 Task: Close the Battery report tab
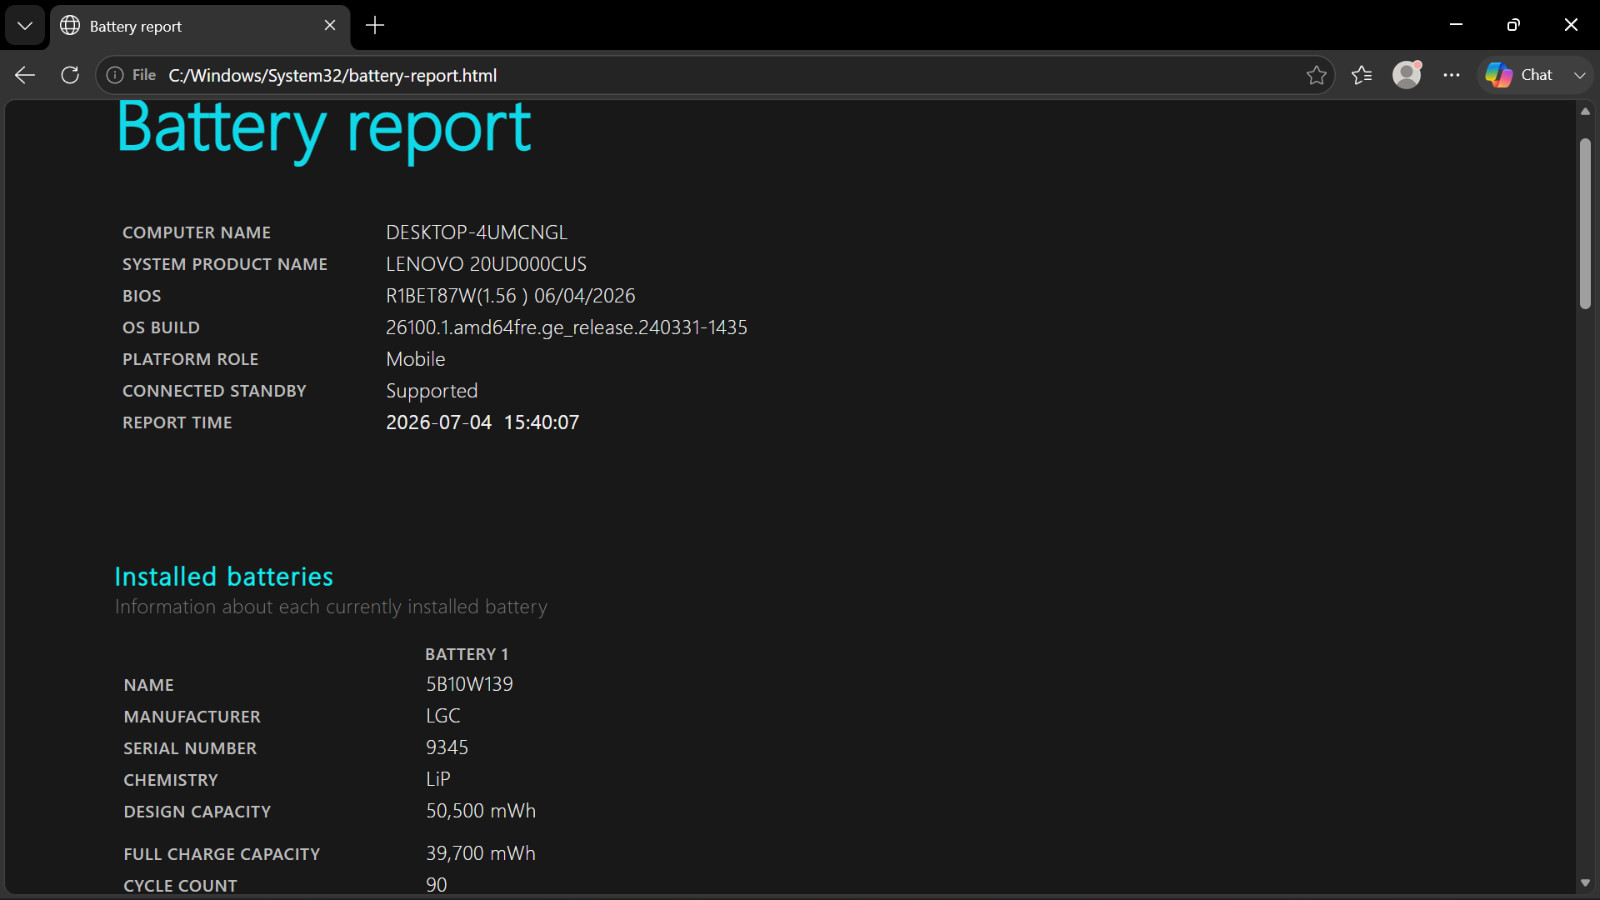pos(330,25)
